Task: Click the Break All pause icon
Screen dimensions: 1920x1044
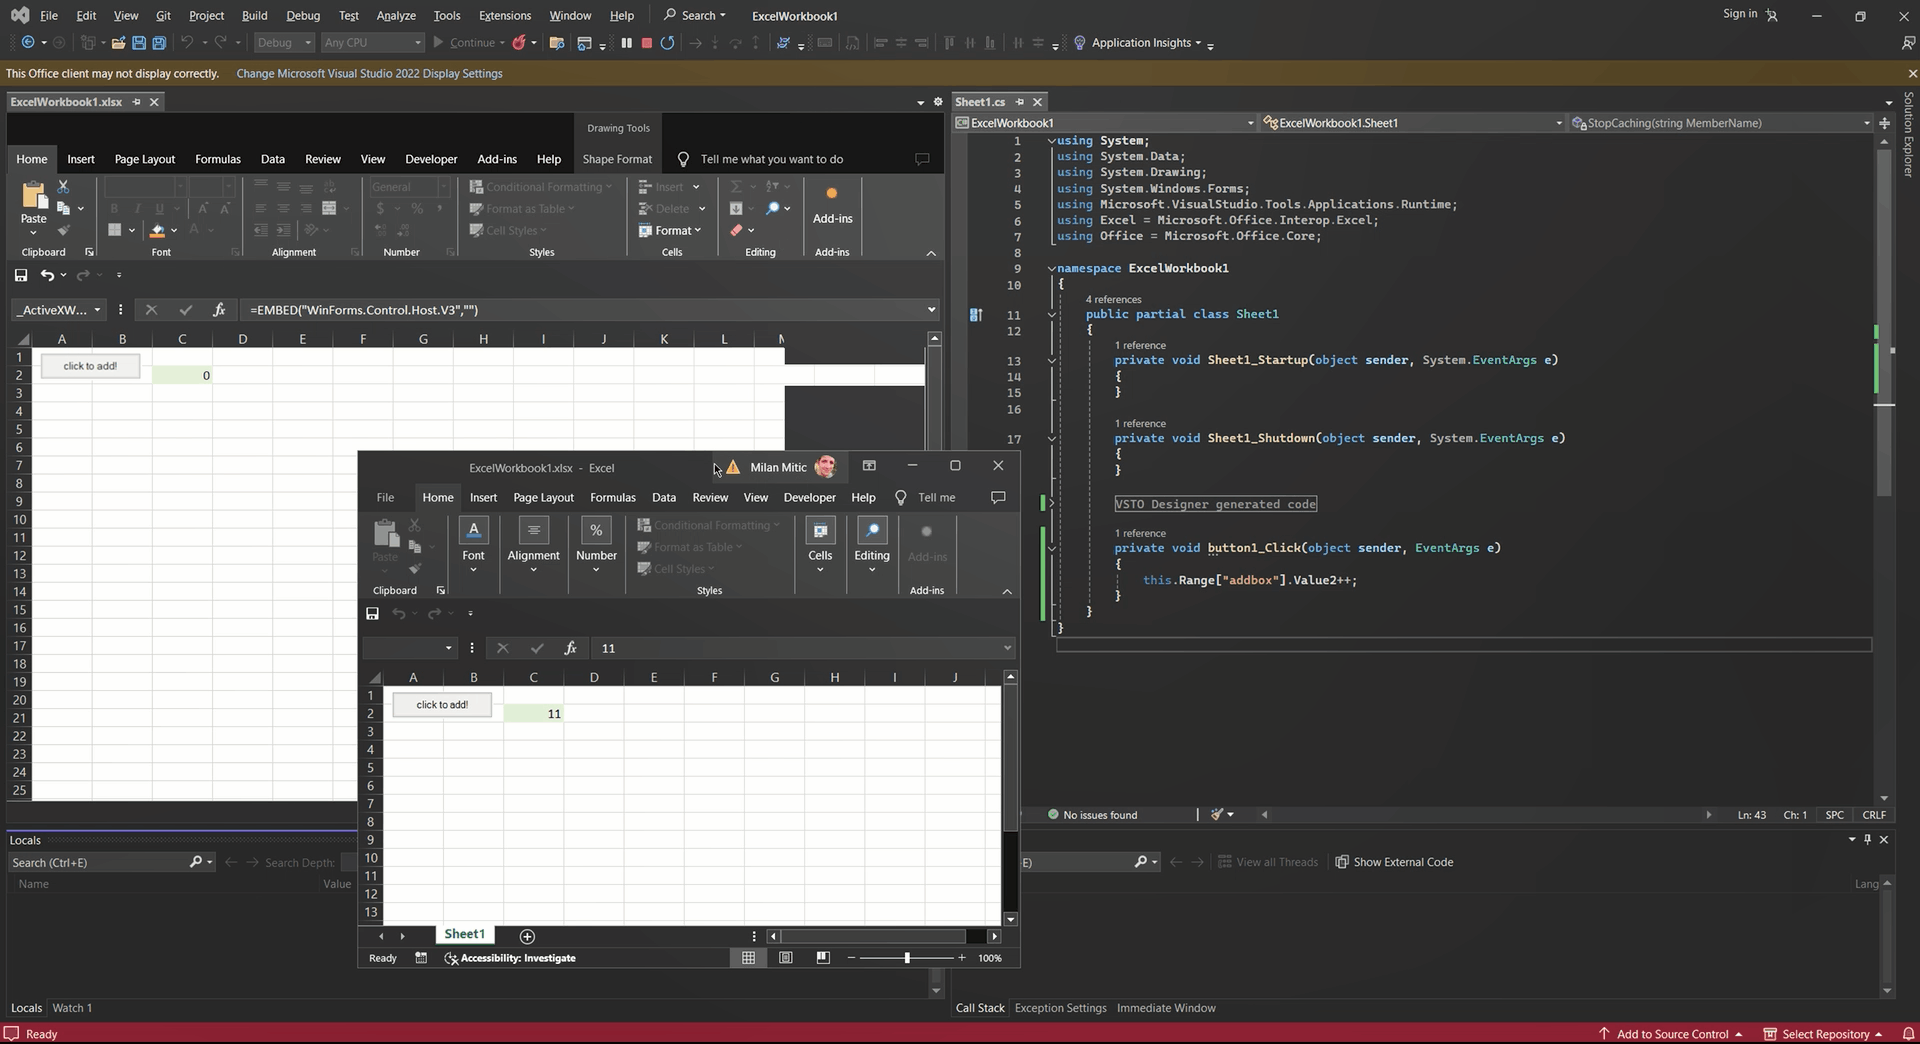Action: tap(627, 43)
